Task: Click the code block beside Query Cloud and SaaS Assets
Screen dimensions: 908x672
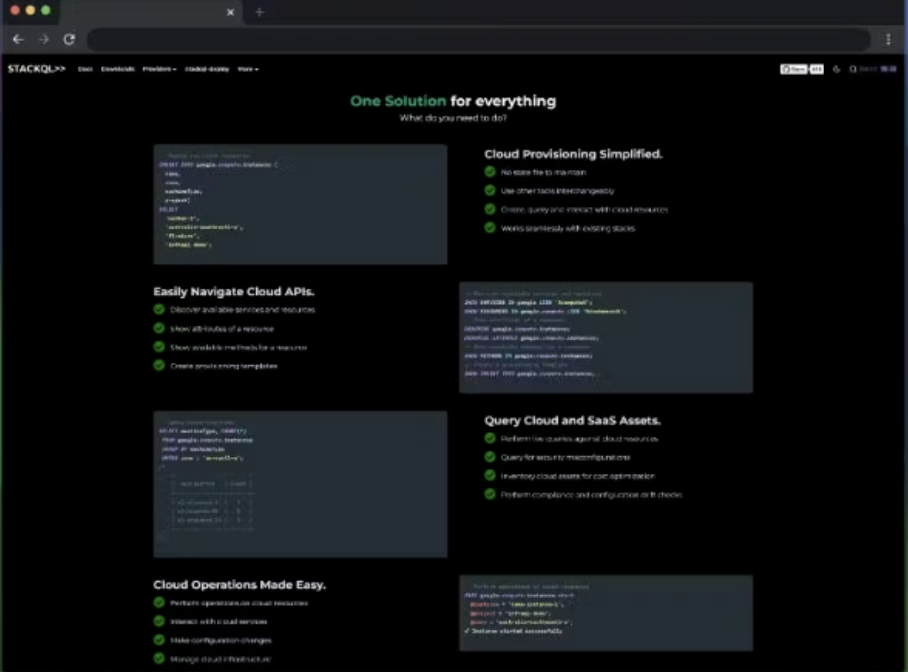Action: point(300,484)
